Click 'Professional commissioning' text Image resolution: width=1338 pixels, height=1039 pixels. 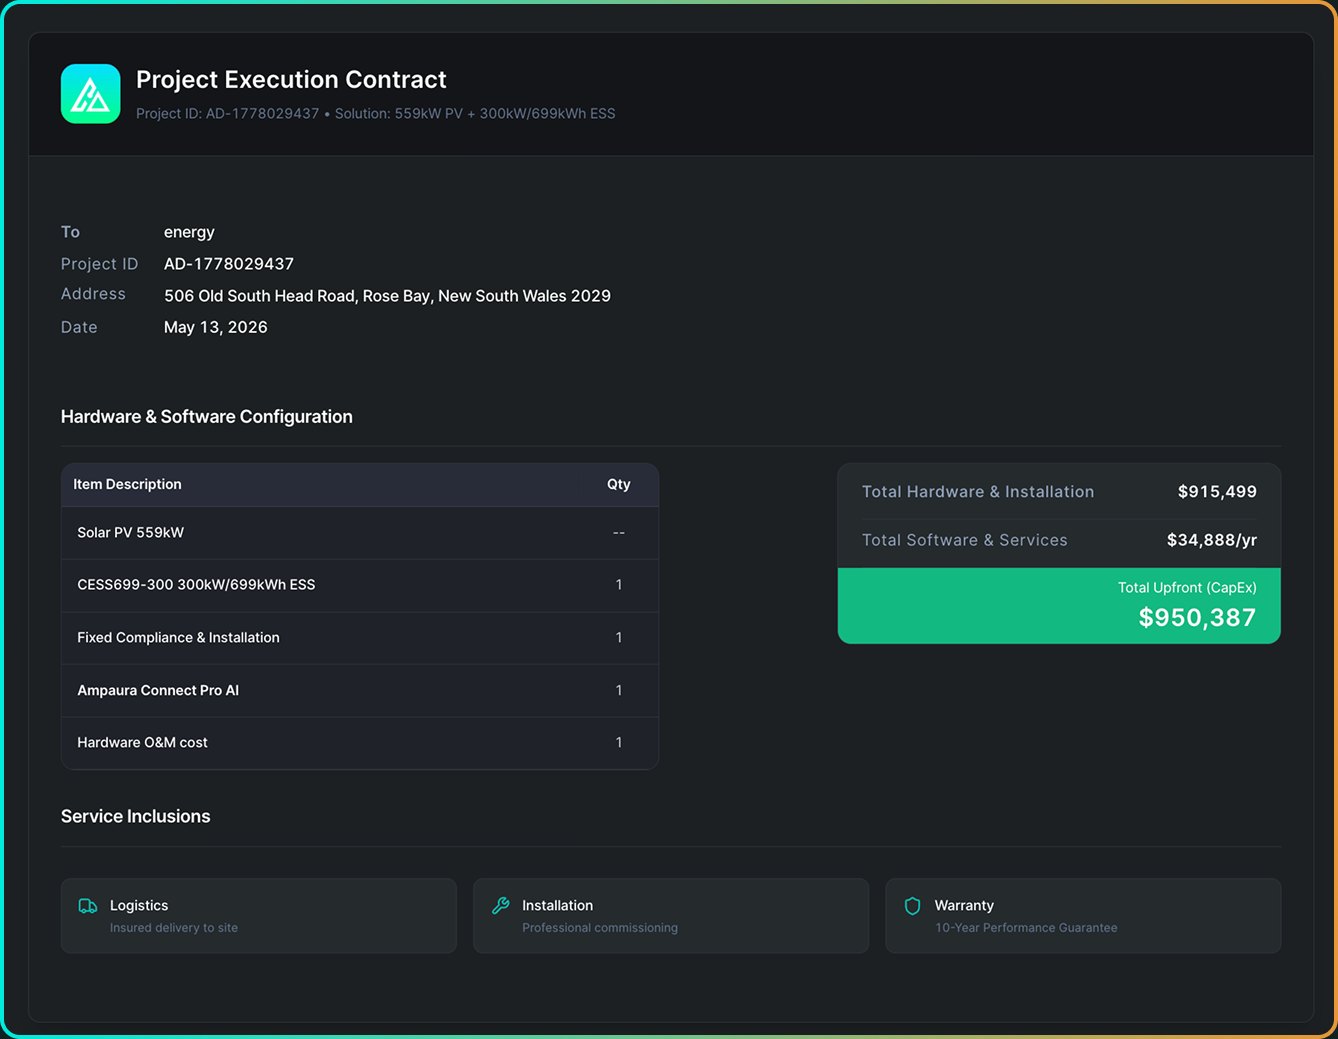click(600, 928)
